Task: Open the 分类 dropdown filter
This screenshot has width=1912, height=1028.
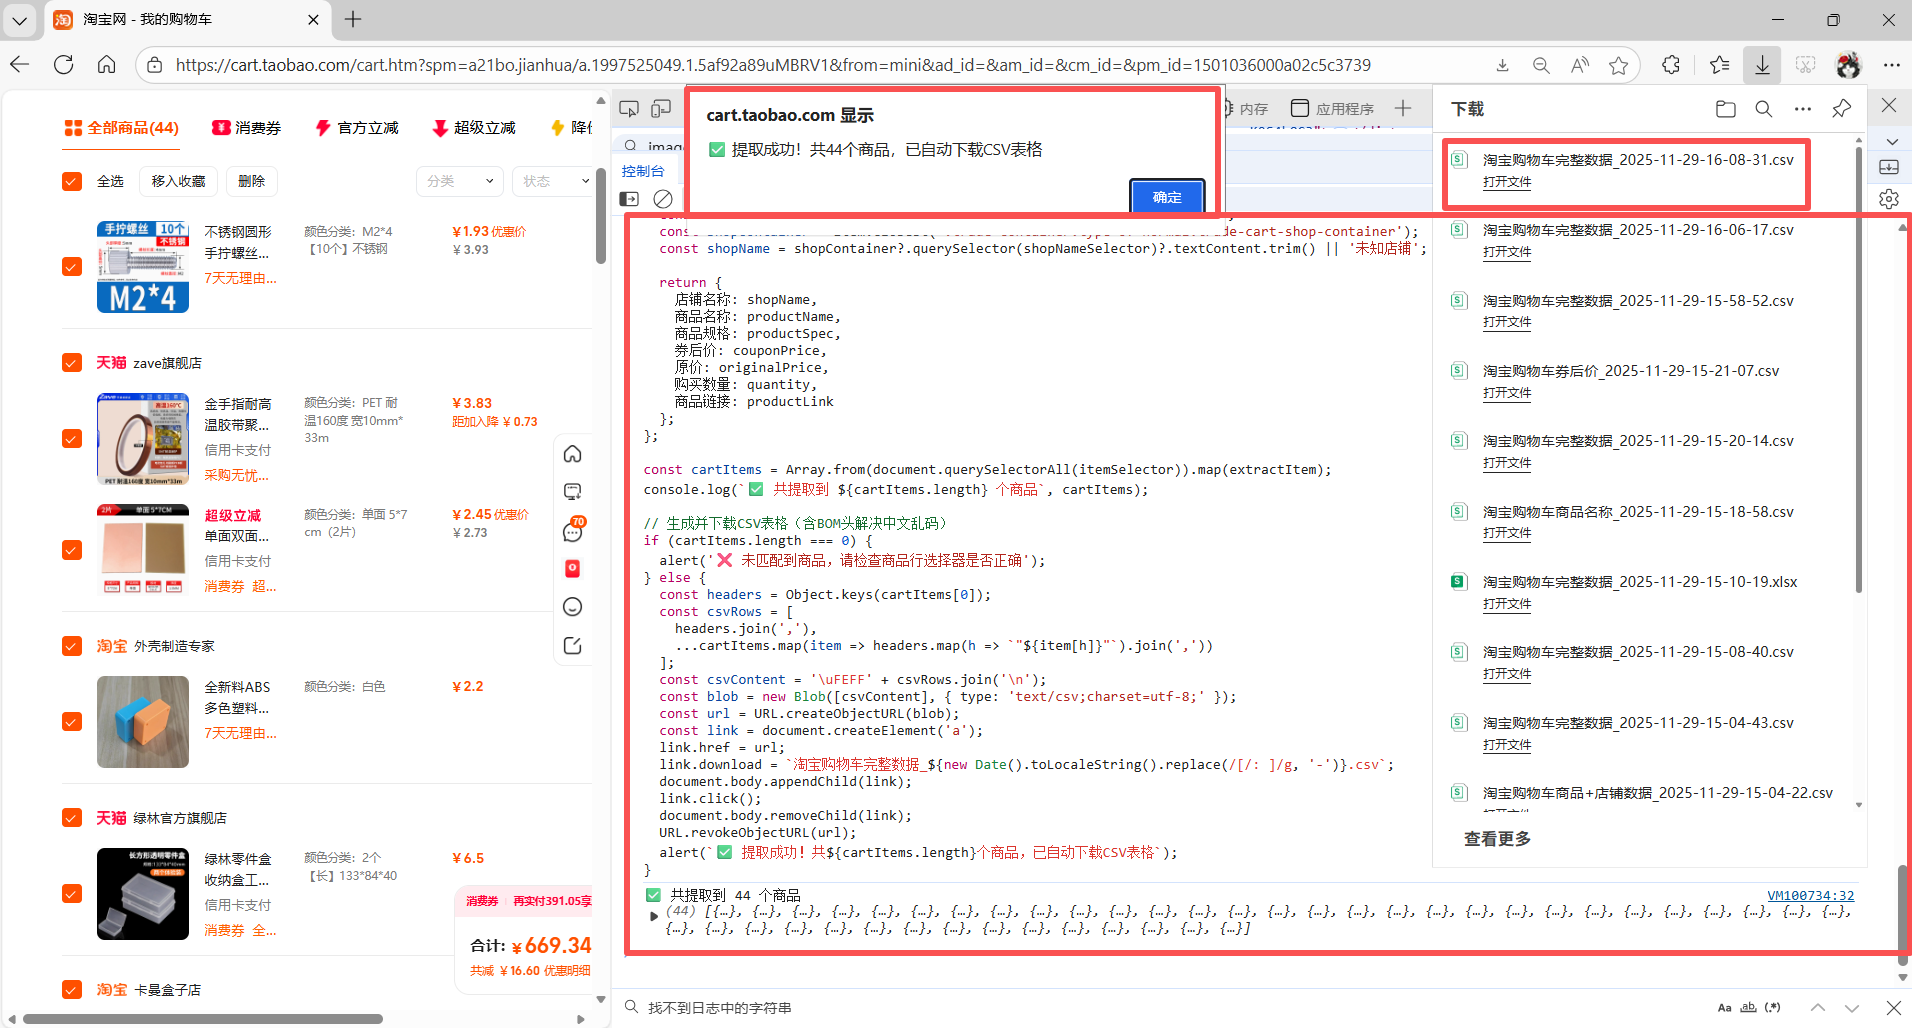Action: (x=459, y=181)
